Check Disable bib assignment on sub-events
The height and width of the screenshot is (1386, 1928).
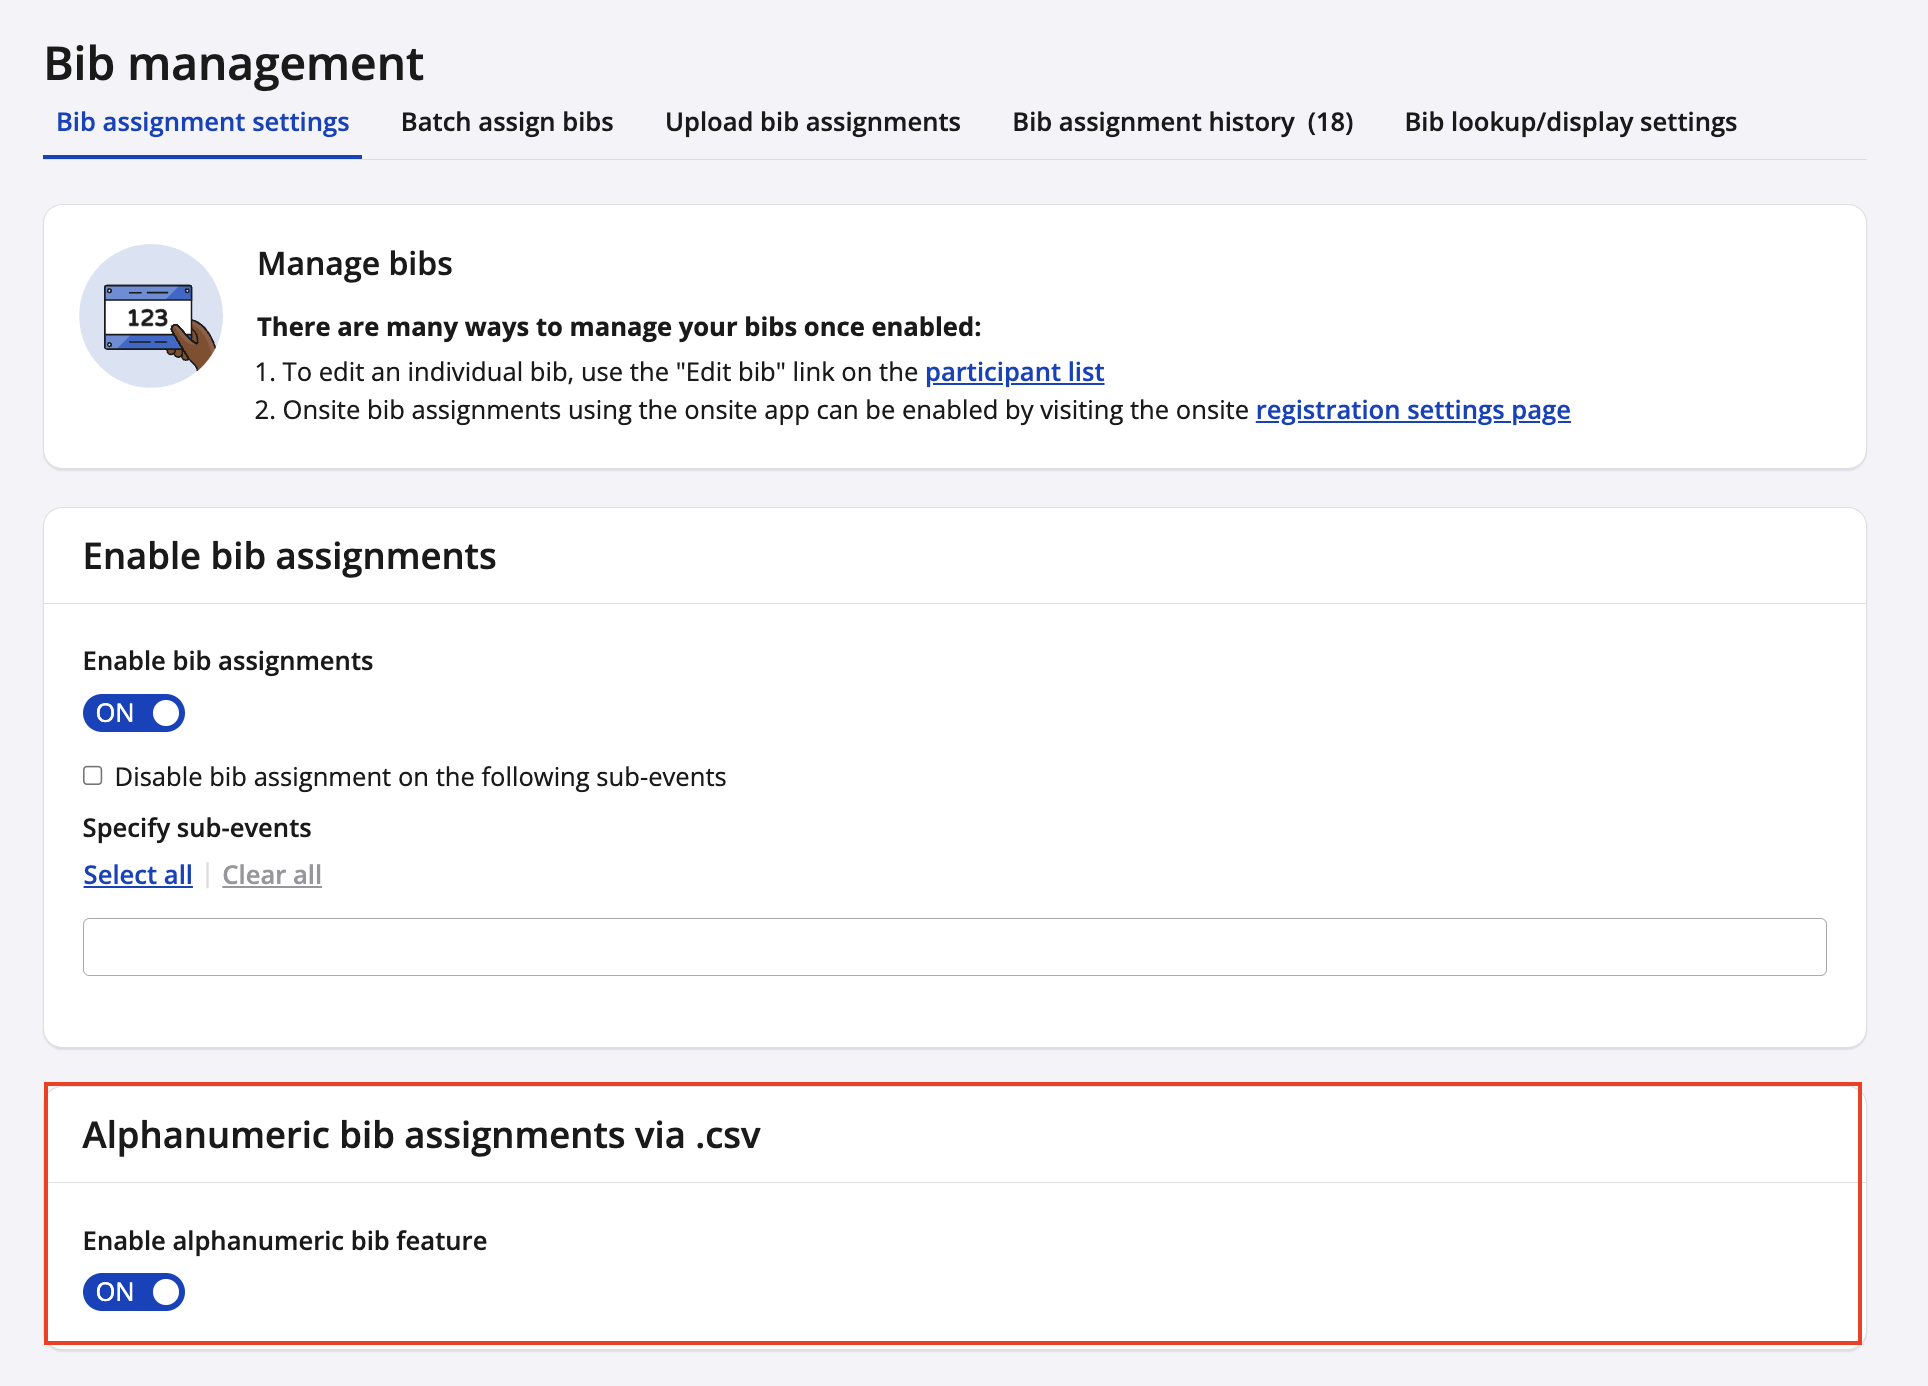click(x=93, y=776)
